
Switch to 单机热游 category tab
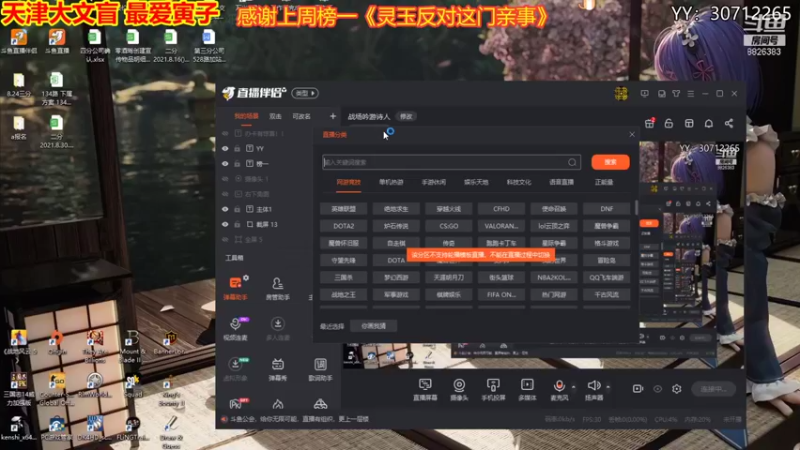(x=391, y=182)
